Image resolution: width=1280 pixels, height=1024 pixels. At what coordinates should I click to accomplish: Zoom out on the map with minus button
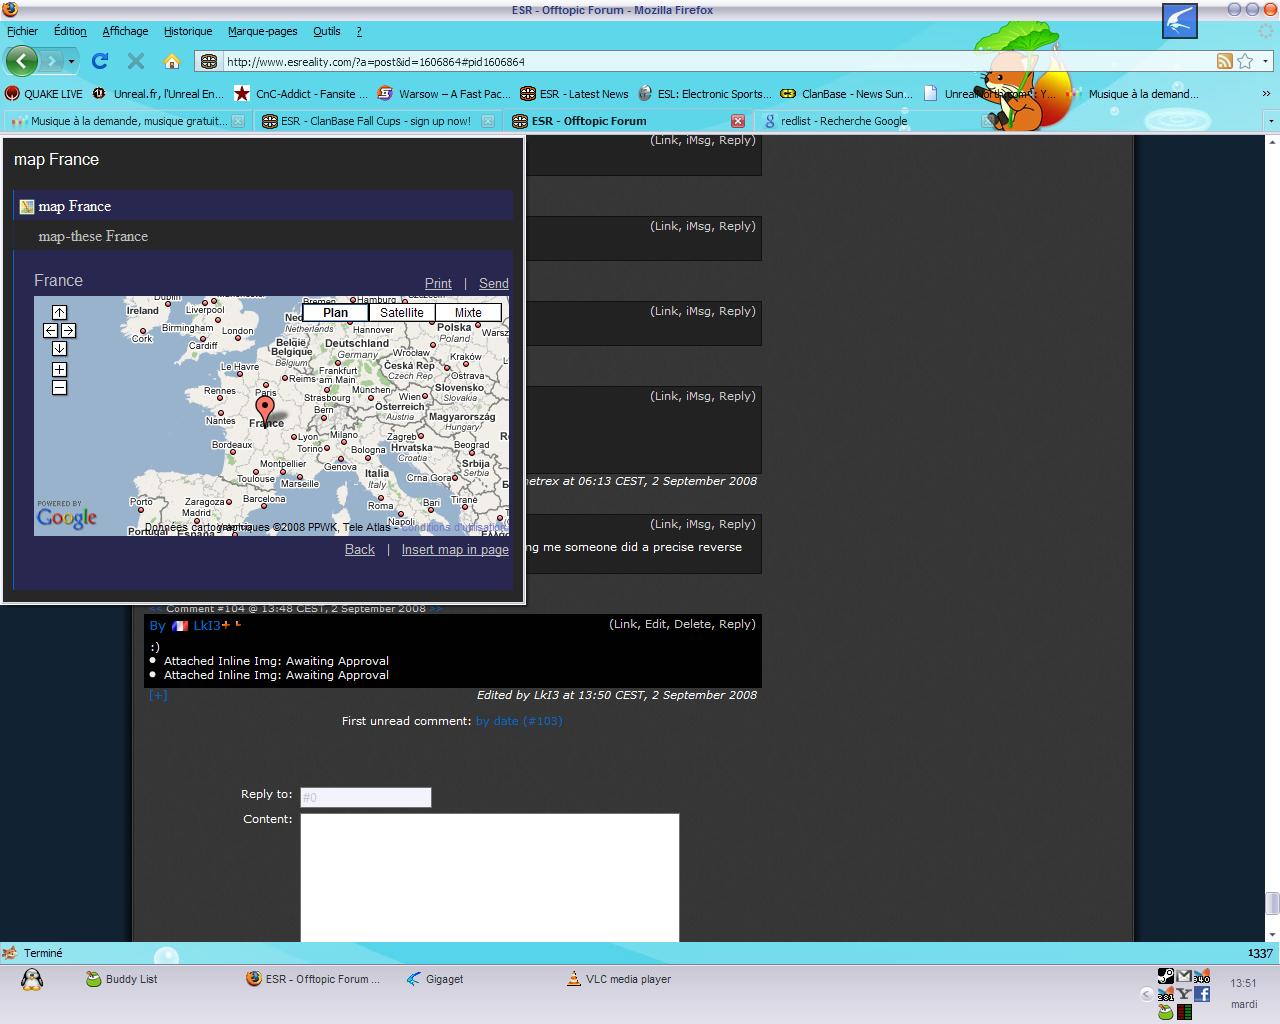tap(59, 388)
